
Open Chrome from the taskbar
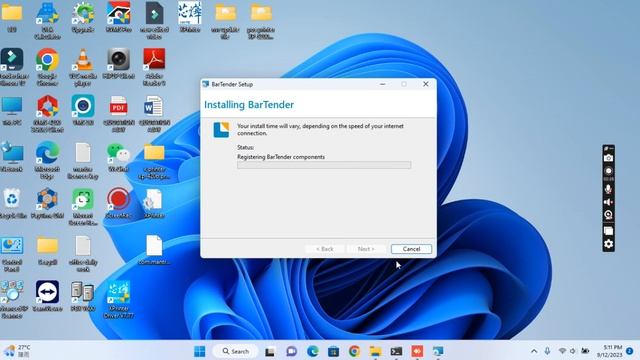tap(354, 351)
